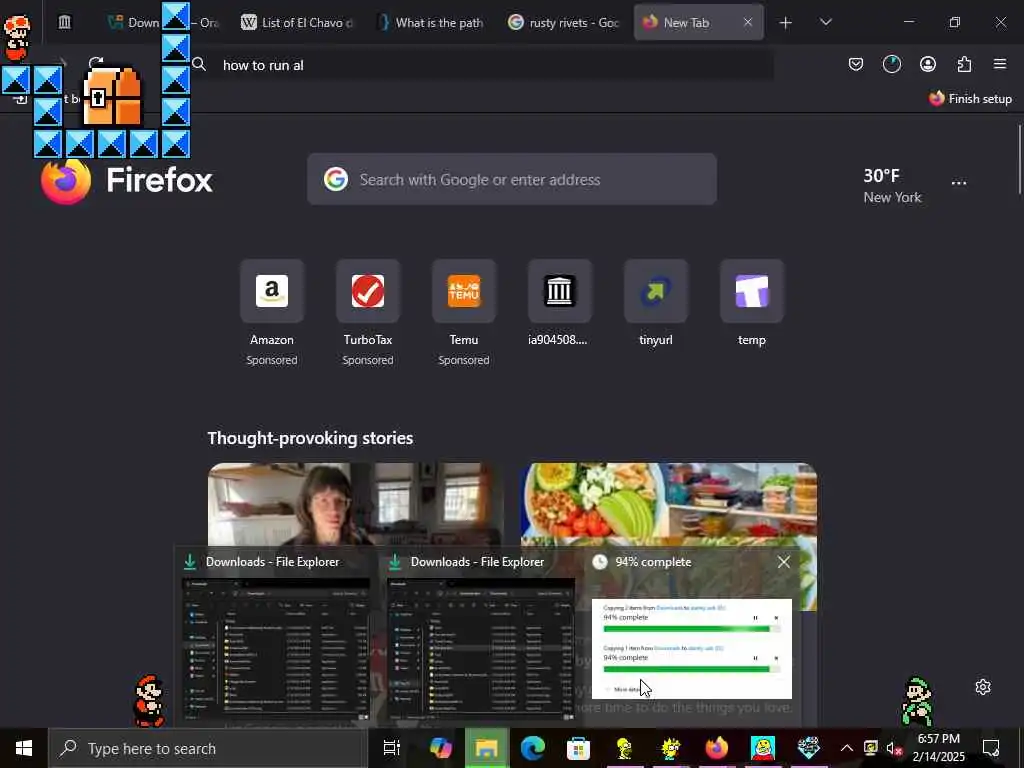Click the Windows Start button
1024x768 pixels.
24,748
